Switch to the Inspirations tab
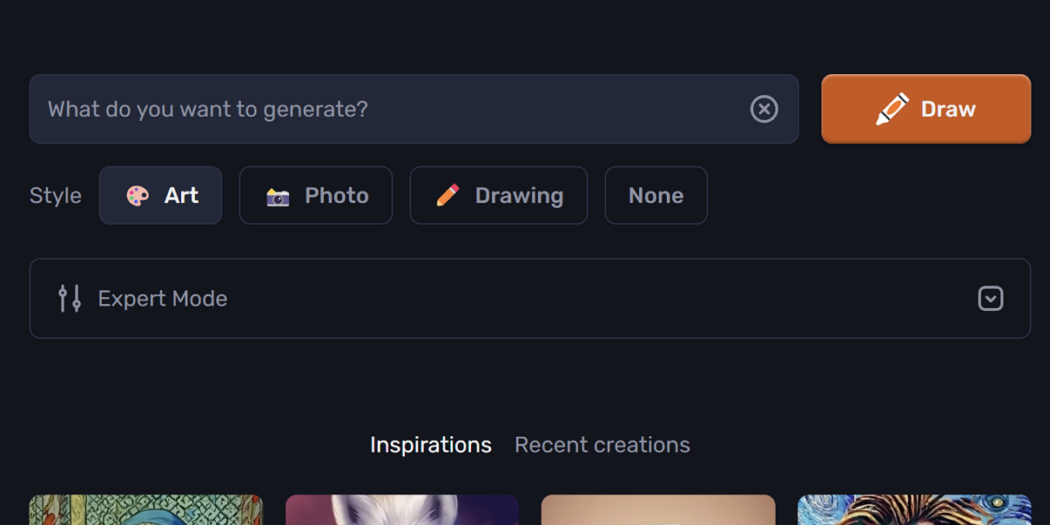The image size is (1050, 525). coord(431,445)
